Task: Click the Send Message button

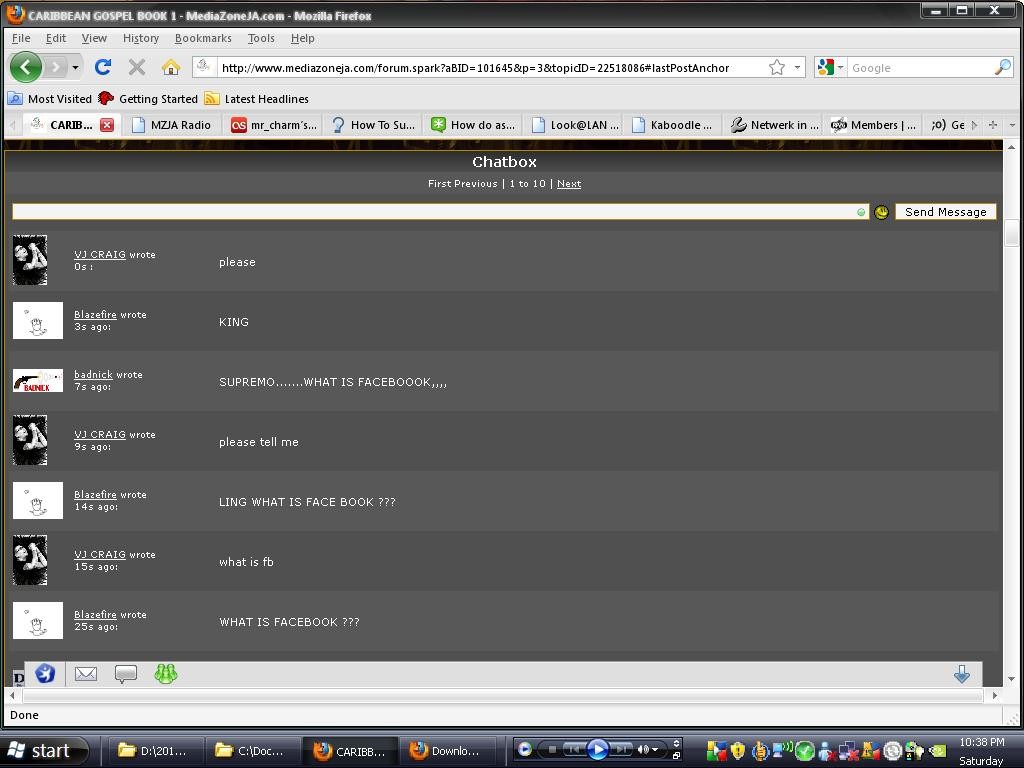Action: pyautogui.click(x=945, y=212)
